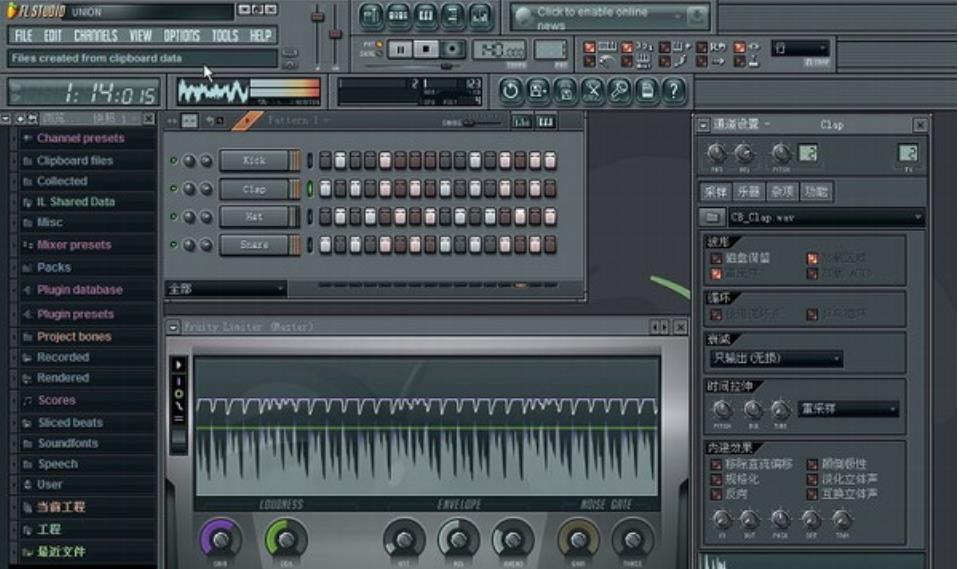The height and width of the screenshot is (569, 959).
Task: Open the audio editor scissors icon
Action: 593,91
